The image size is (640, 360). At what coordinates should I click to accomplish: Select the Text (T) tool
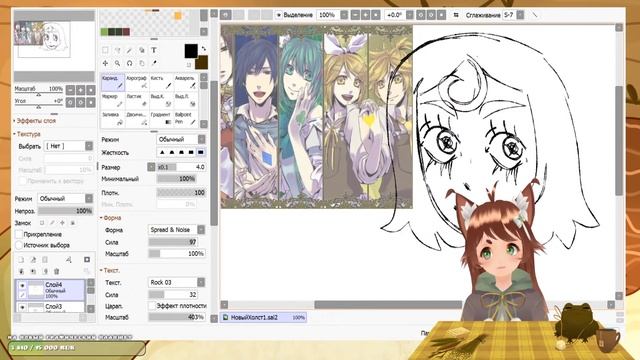coord(153,50)
